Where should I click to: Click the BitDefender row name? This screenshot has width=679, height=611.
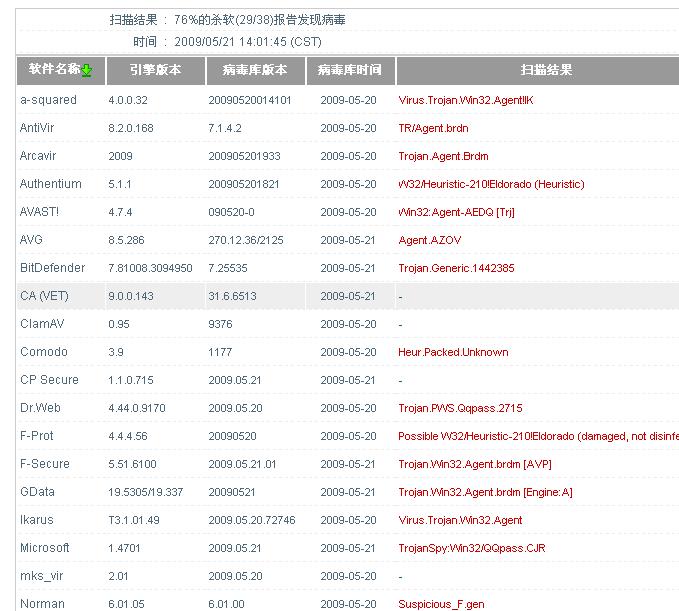click(x=52, y=268)
